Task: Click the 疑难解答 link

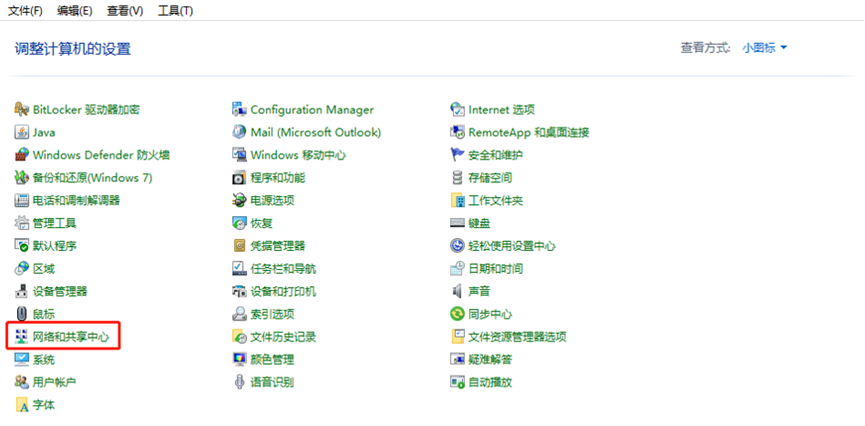Action: pos(490,359)
